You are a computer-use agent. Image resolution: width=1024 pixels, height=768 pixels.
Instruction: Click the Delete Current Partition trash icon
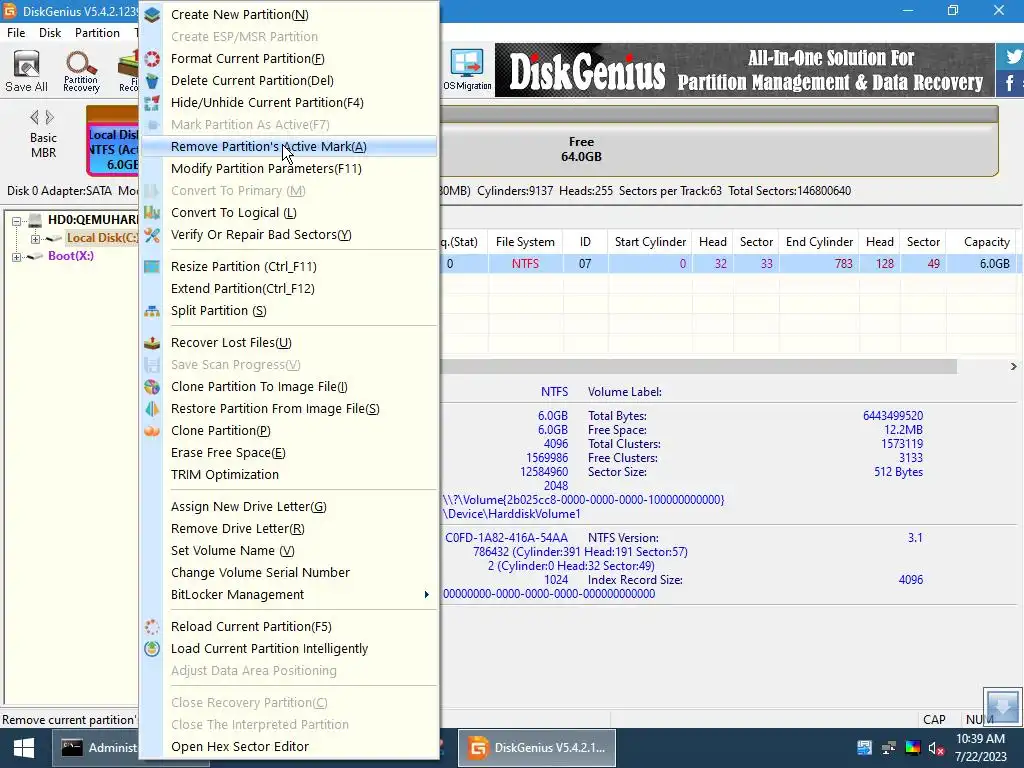[x=152, y=81]
